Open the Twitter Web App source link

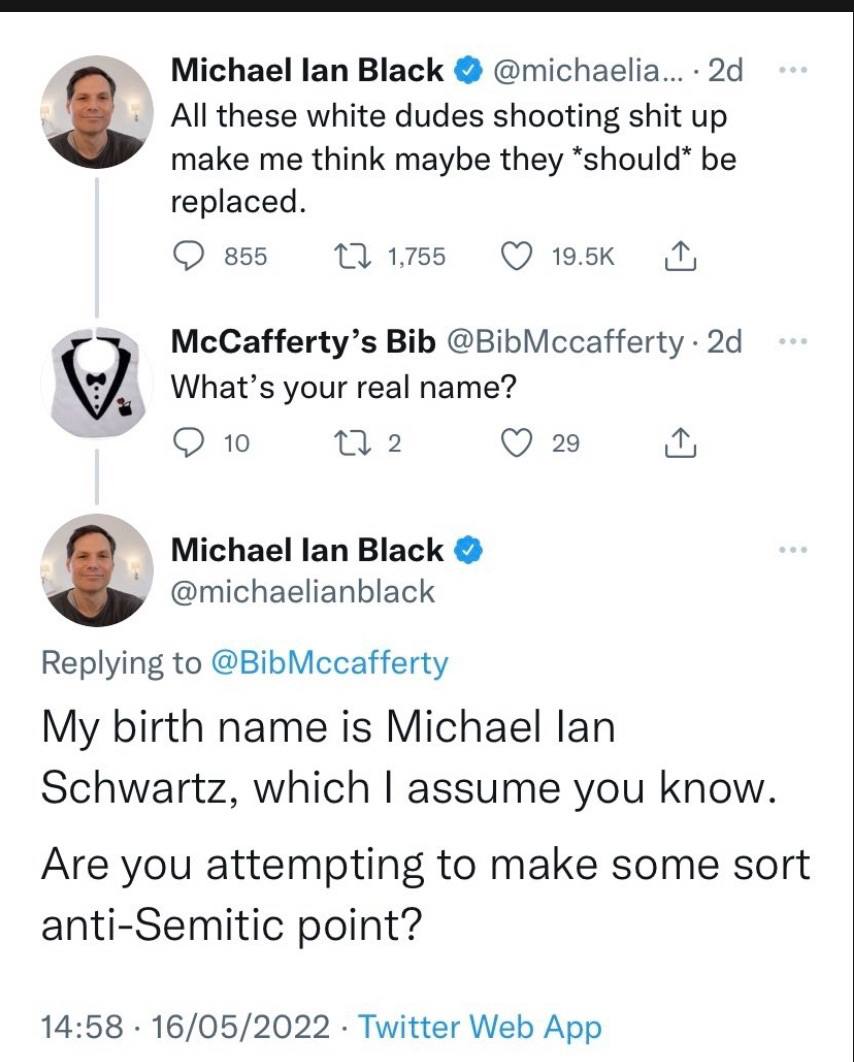(480, 1026)
